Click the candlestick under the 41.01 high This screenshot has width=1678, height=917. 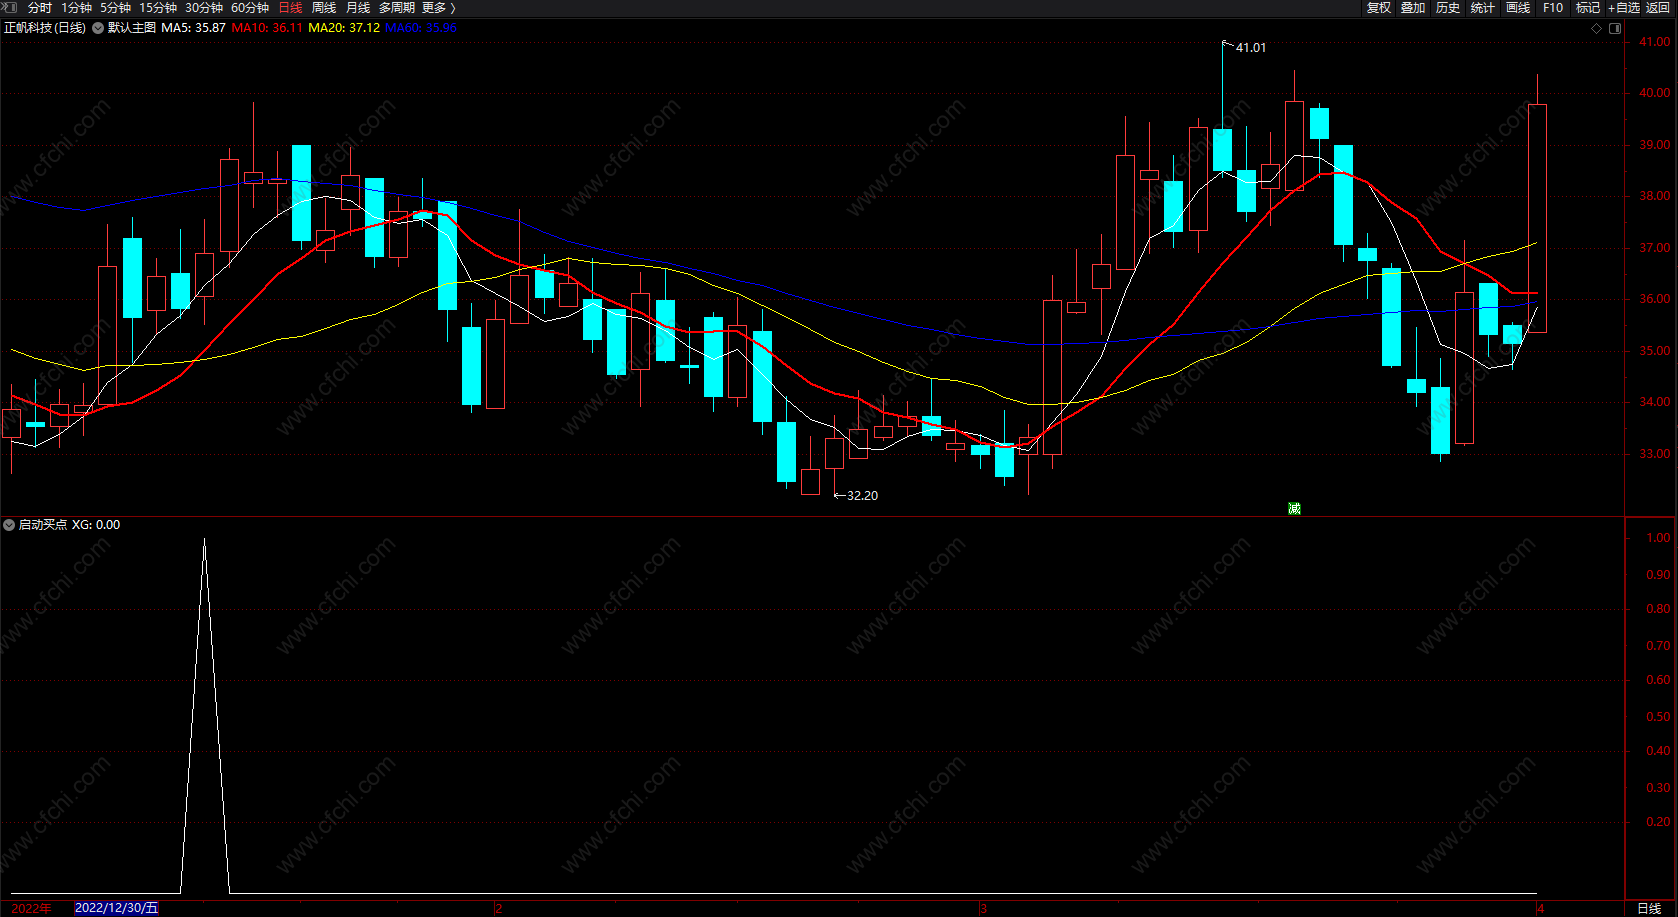(x=1222, y=150)
